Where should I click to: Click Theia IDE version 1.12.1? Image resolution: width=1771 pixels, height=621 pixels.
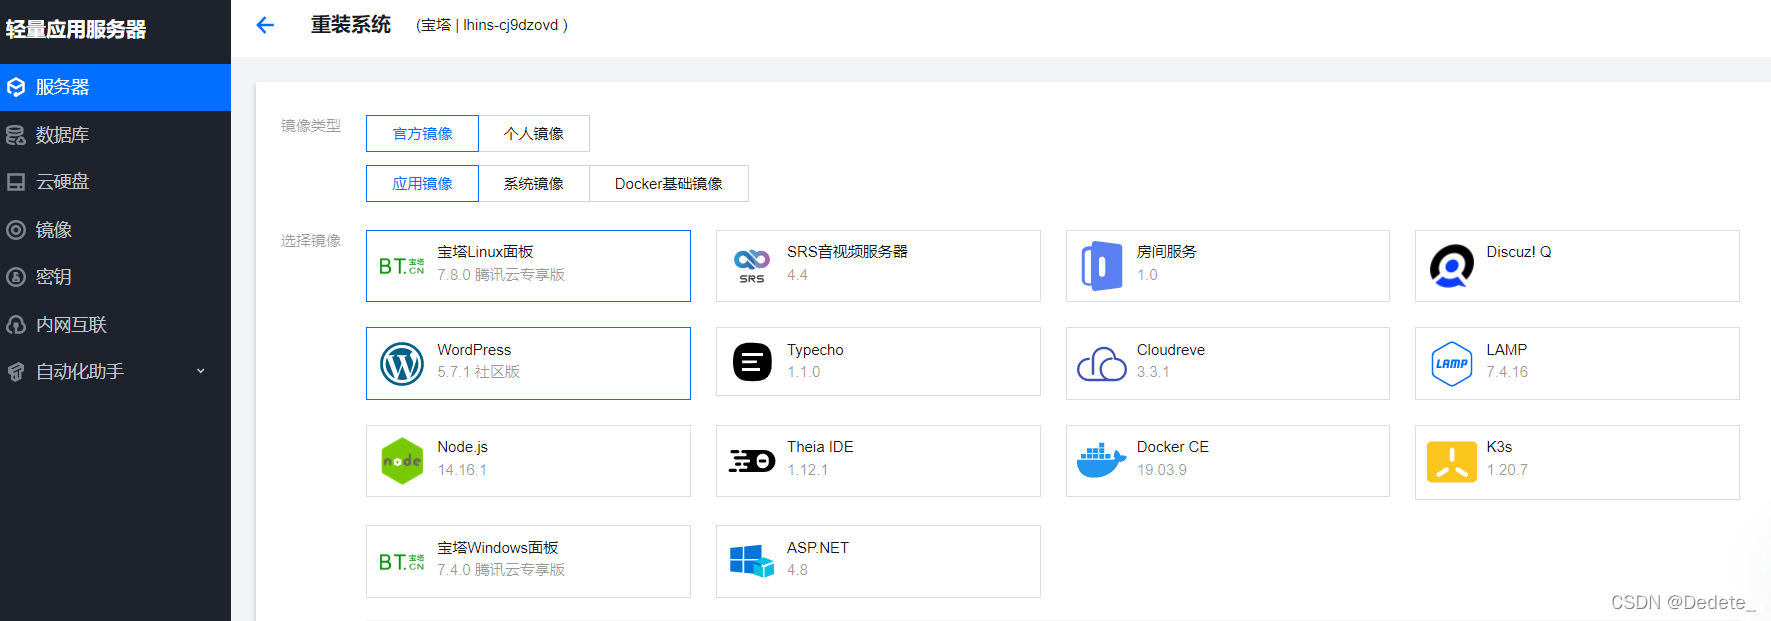coord(808,470)
